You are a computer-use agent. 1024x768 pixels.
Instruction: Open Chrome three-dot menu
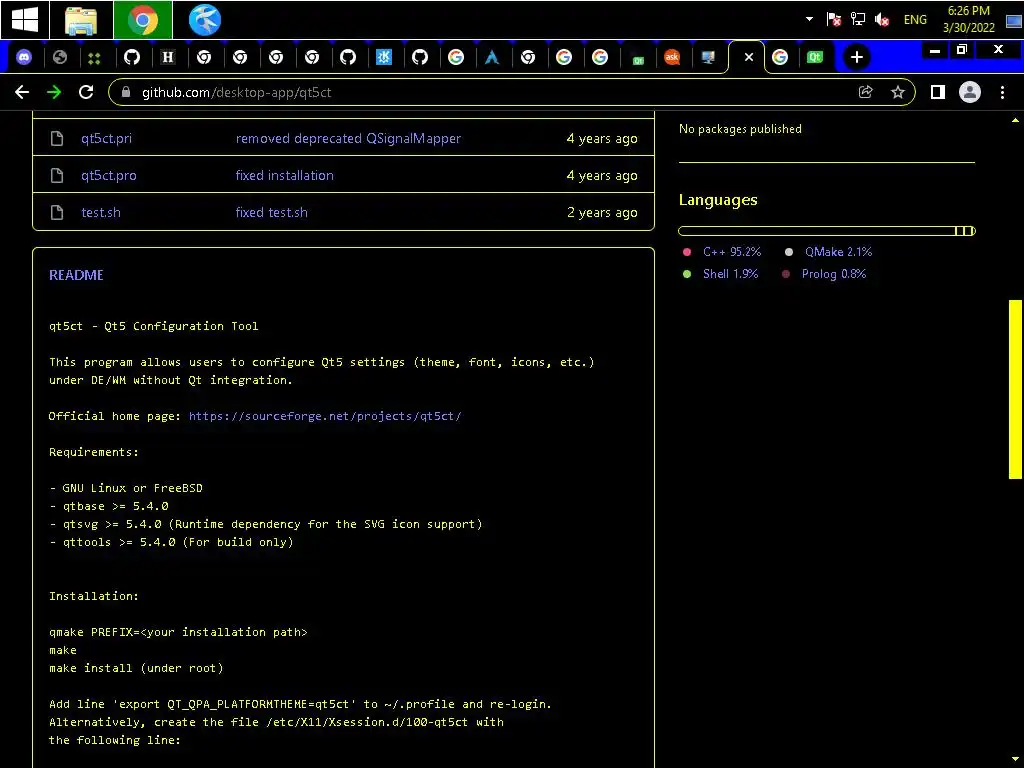coord(1002,92)
